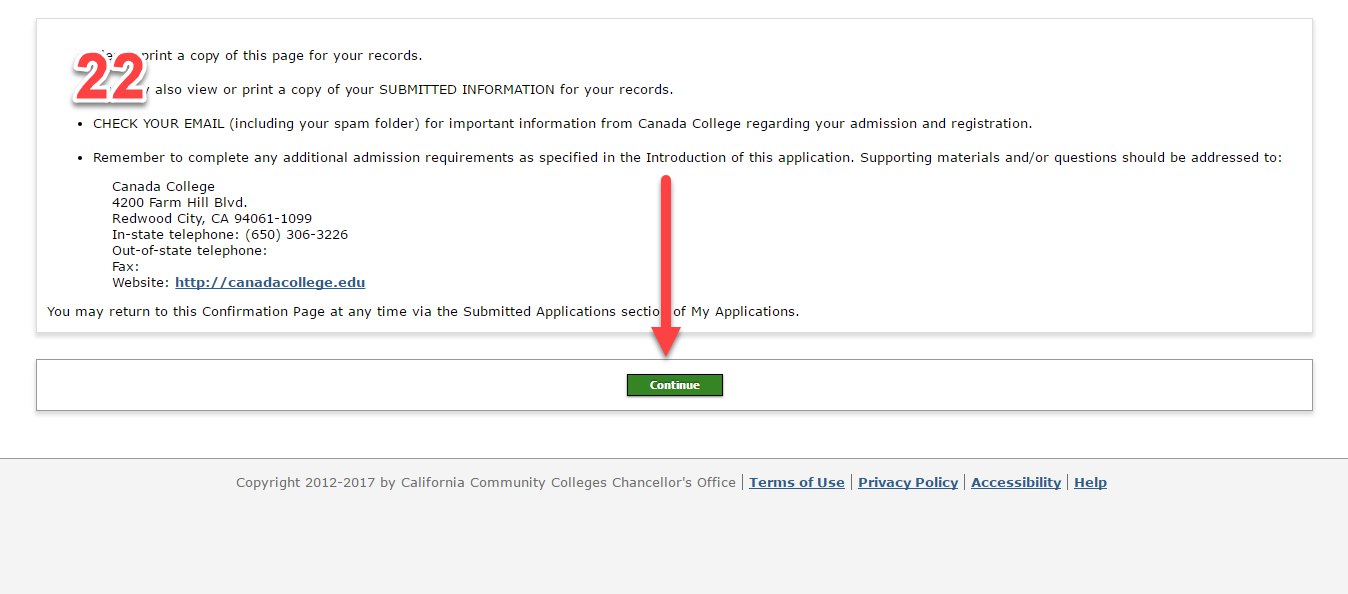Click the green Continue button

[674, 385]
